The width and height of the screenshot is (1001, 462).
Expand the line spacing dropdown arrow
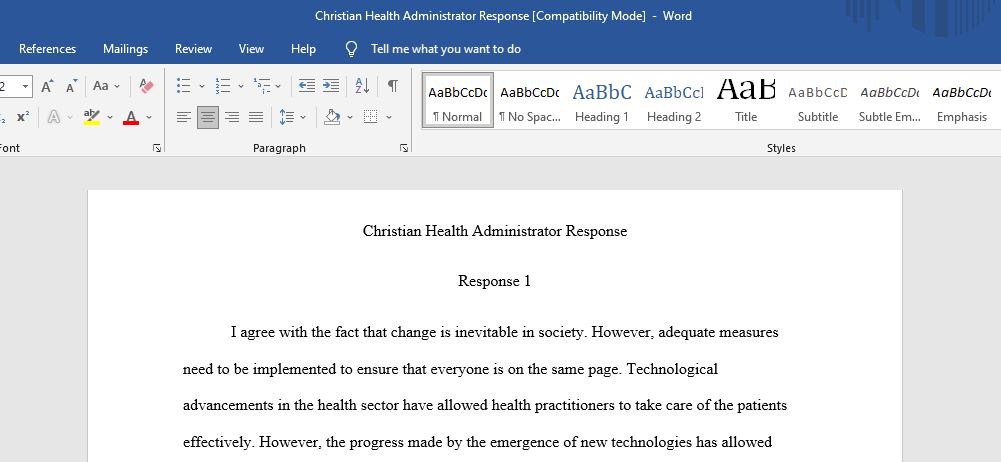pyautogui.click(x=303, y=117)
